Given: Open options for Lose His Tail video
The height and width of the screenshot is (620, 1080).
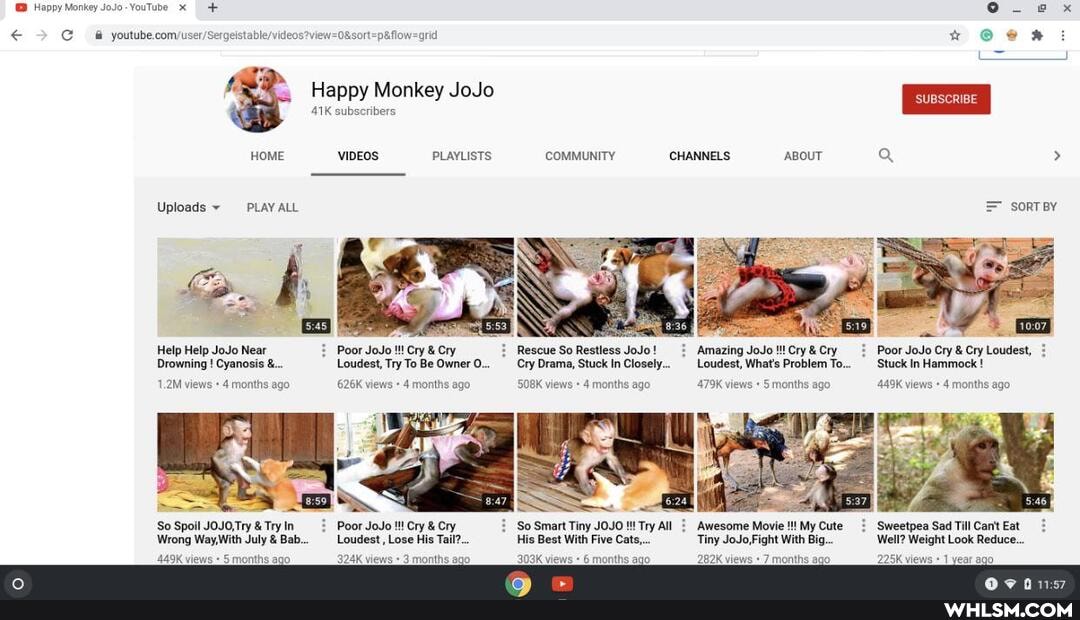Looking at the screenshot, I should 503,526.
